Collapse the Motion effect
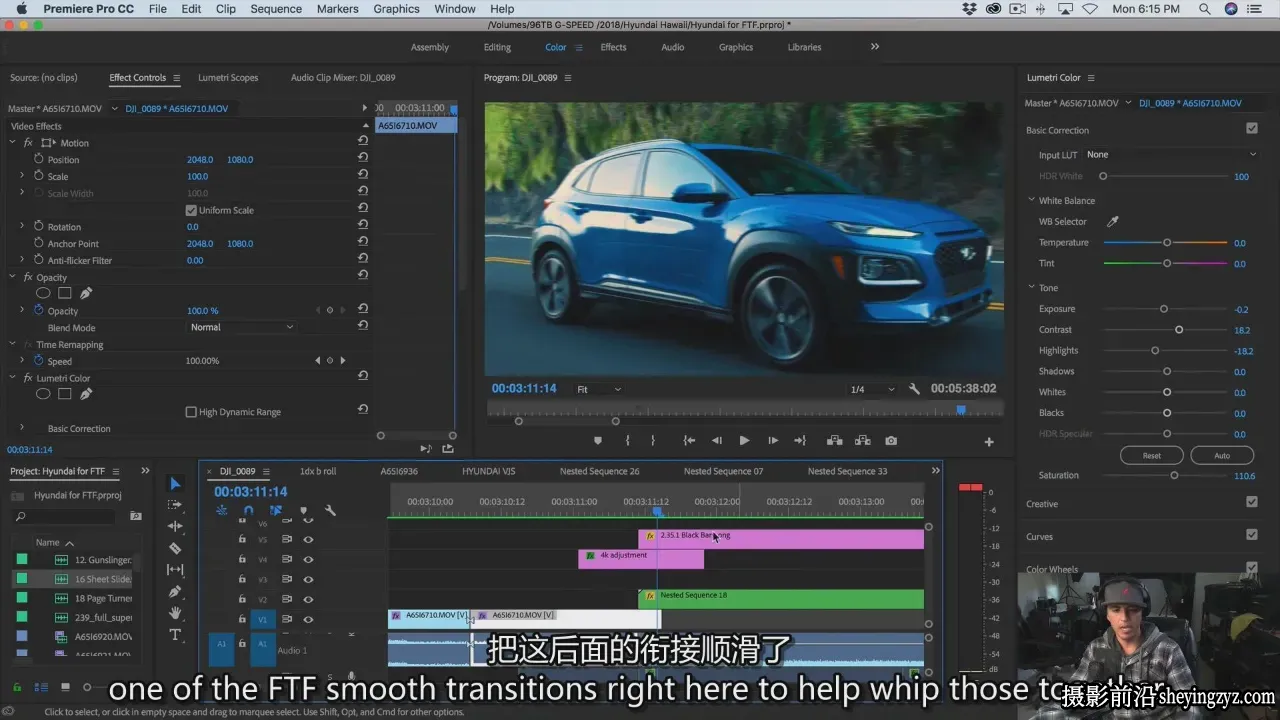Screen dimensions: 1280x720 coord(13,143)
